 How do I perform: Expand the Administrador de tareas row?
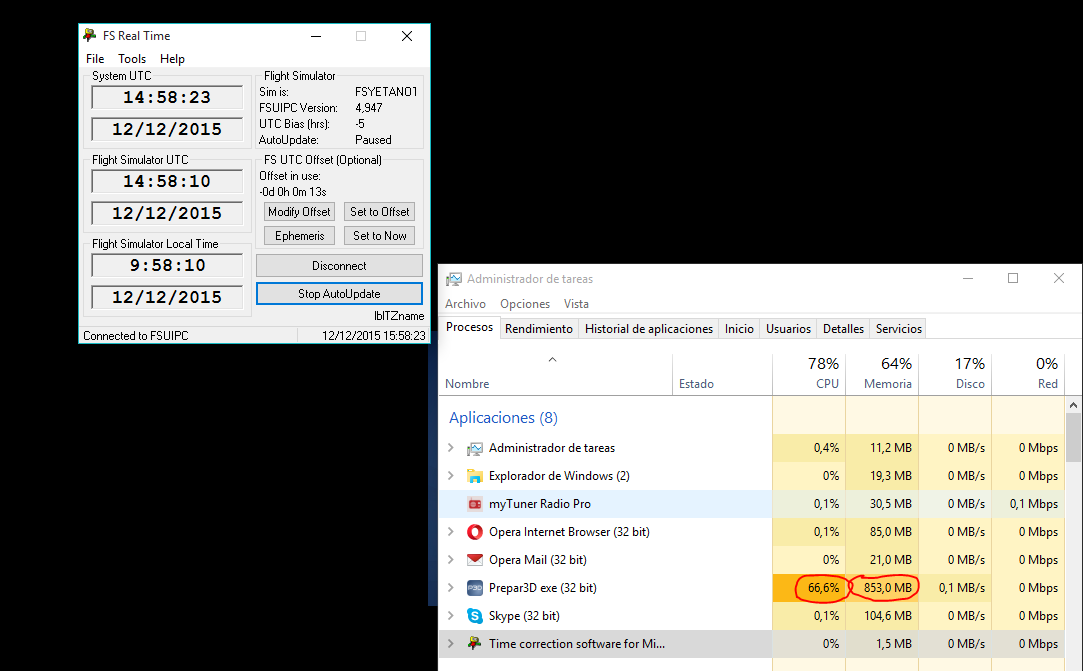pyautogui.click(x=451, y=448)
